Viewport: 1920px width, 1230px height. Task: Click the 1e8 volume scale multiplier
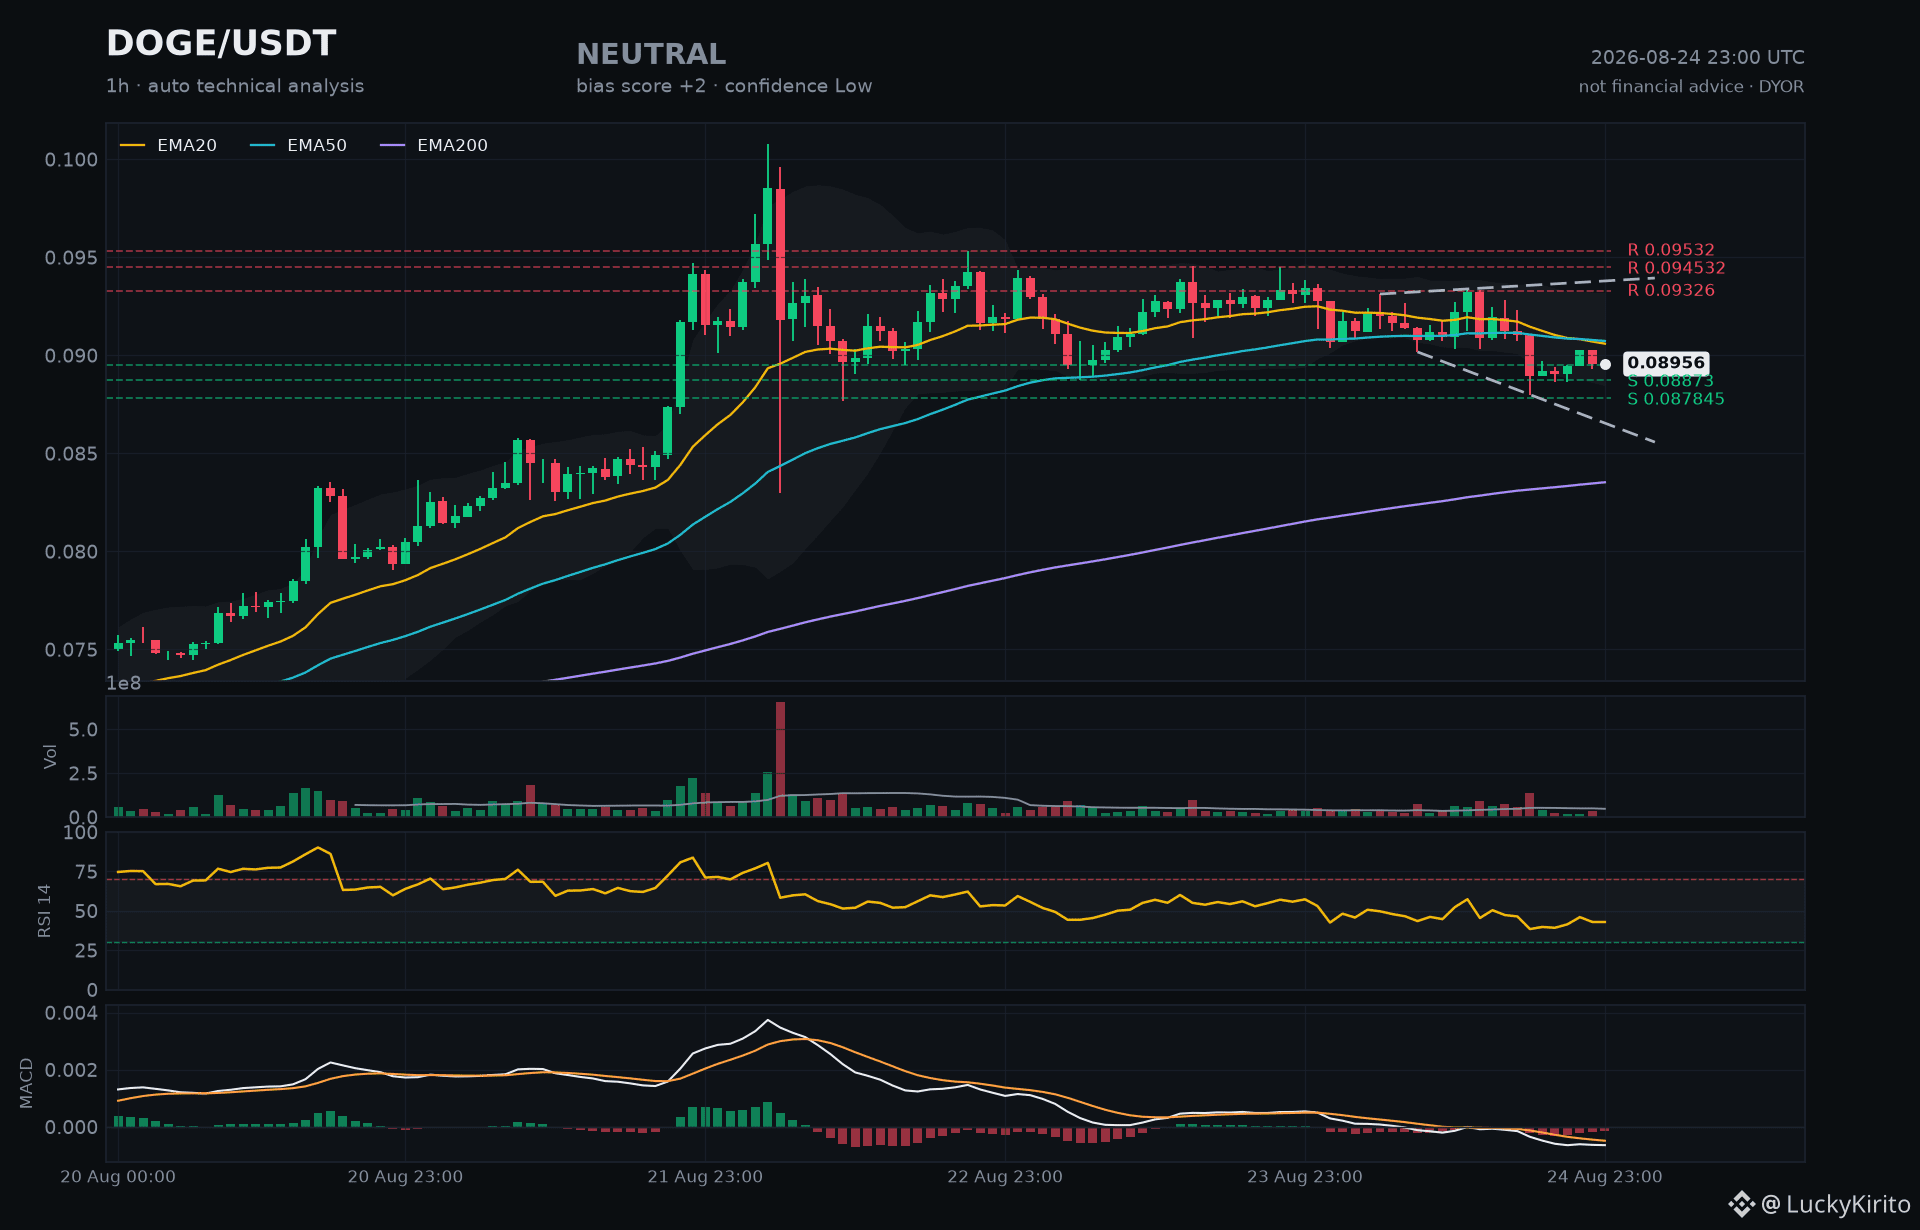click(x=124, y=684)
